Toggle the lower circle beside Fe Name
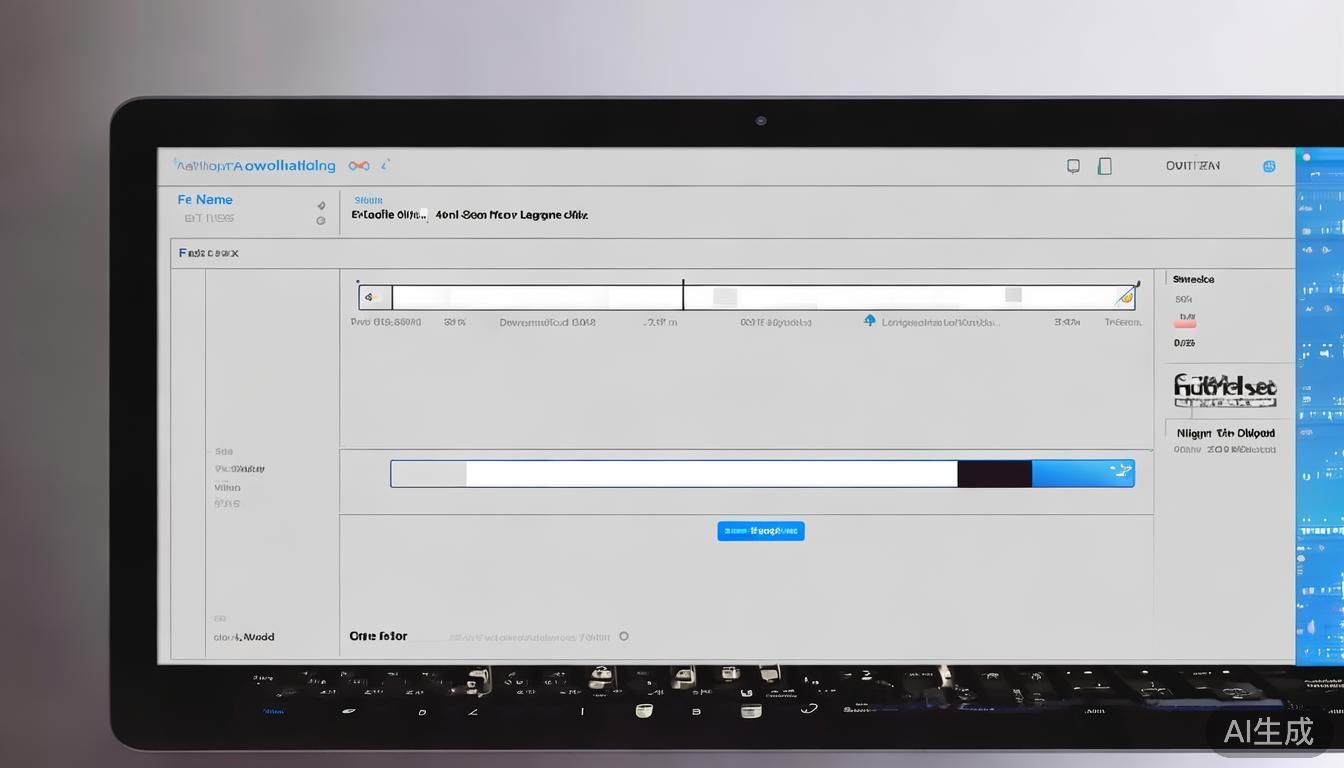This screenshot has height=768, width=1344. [x=321, y=220]
